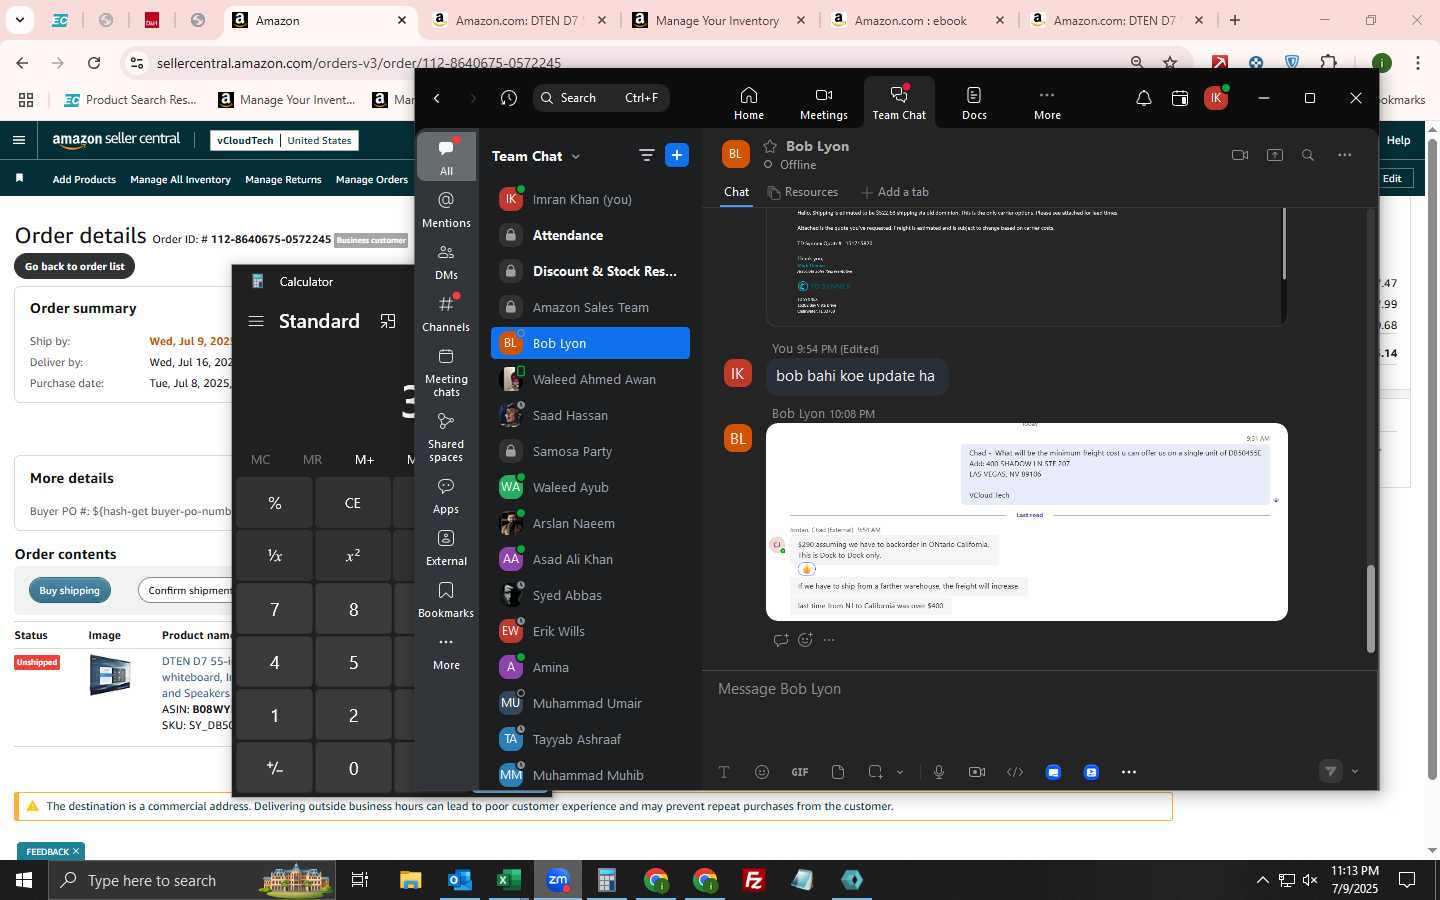
Task: Search within the Bob Lyon chat
Action: tap(1308, 155)
